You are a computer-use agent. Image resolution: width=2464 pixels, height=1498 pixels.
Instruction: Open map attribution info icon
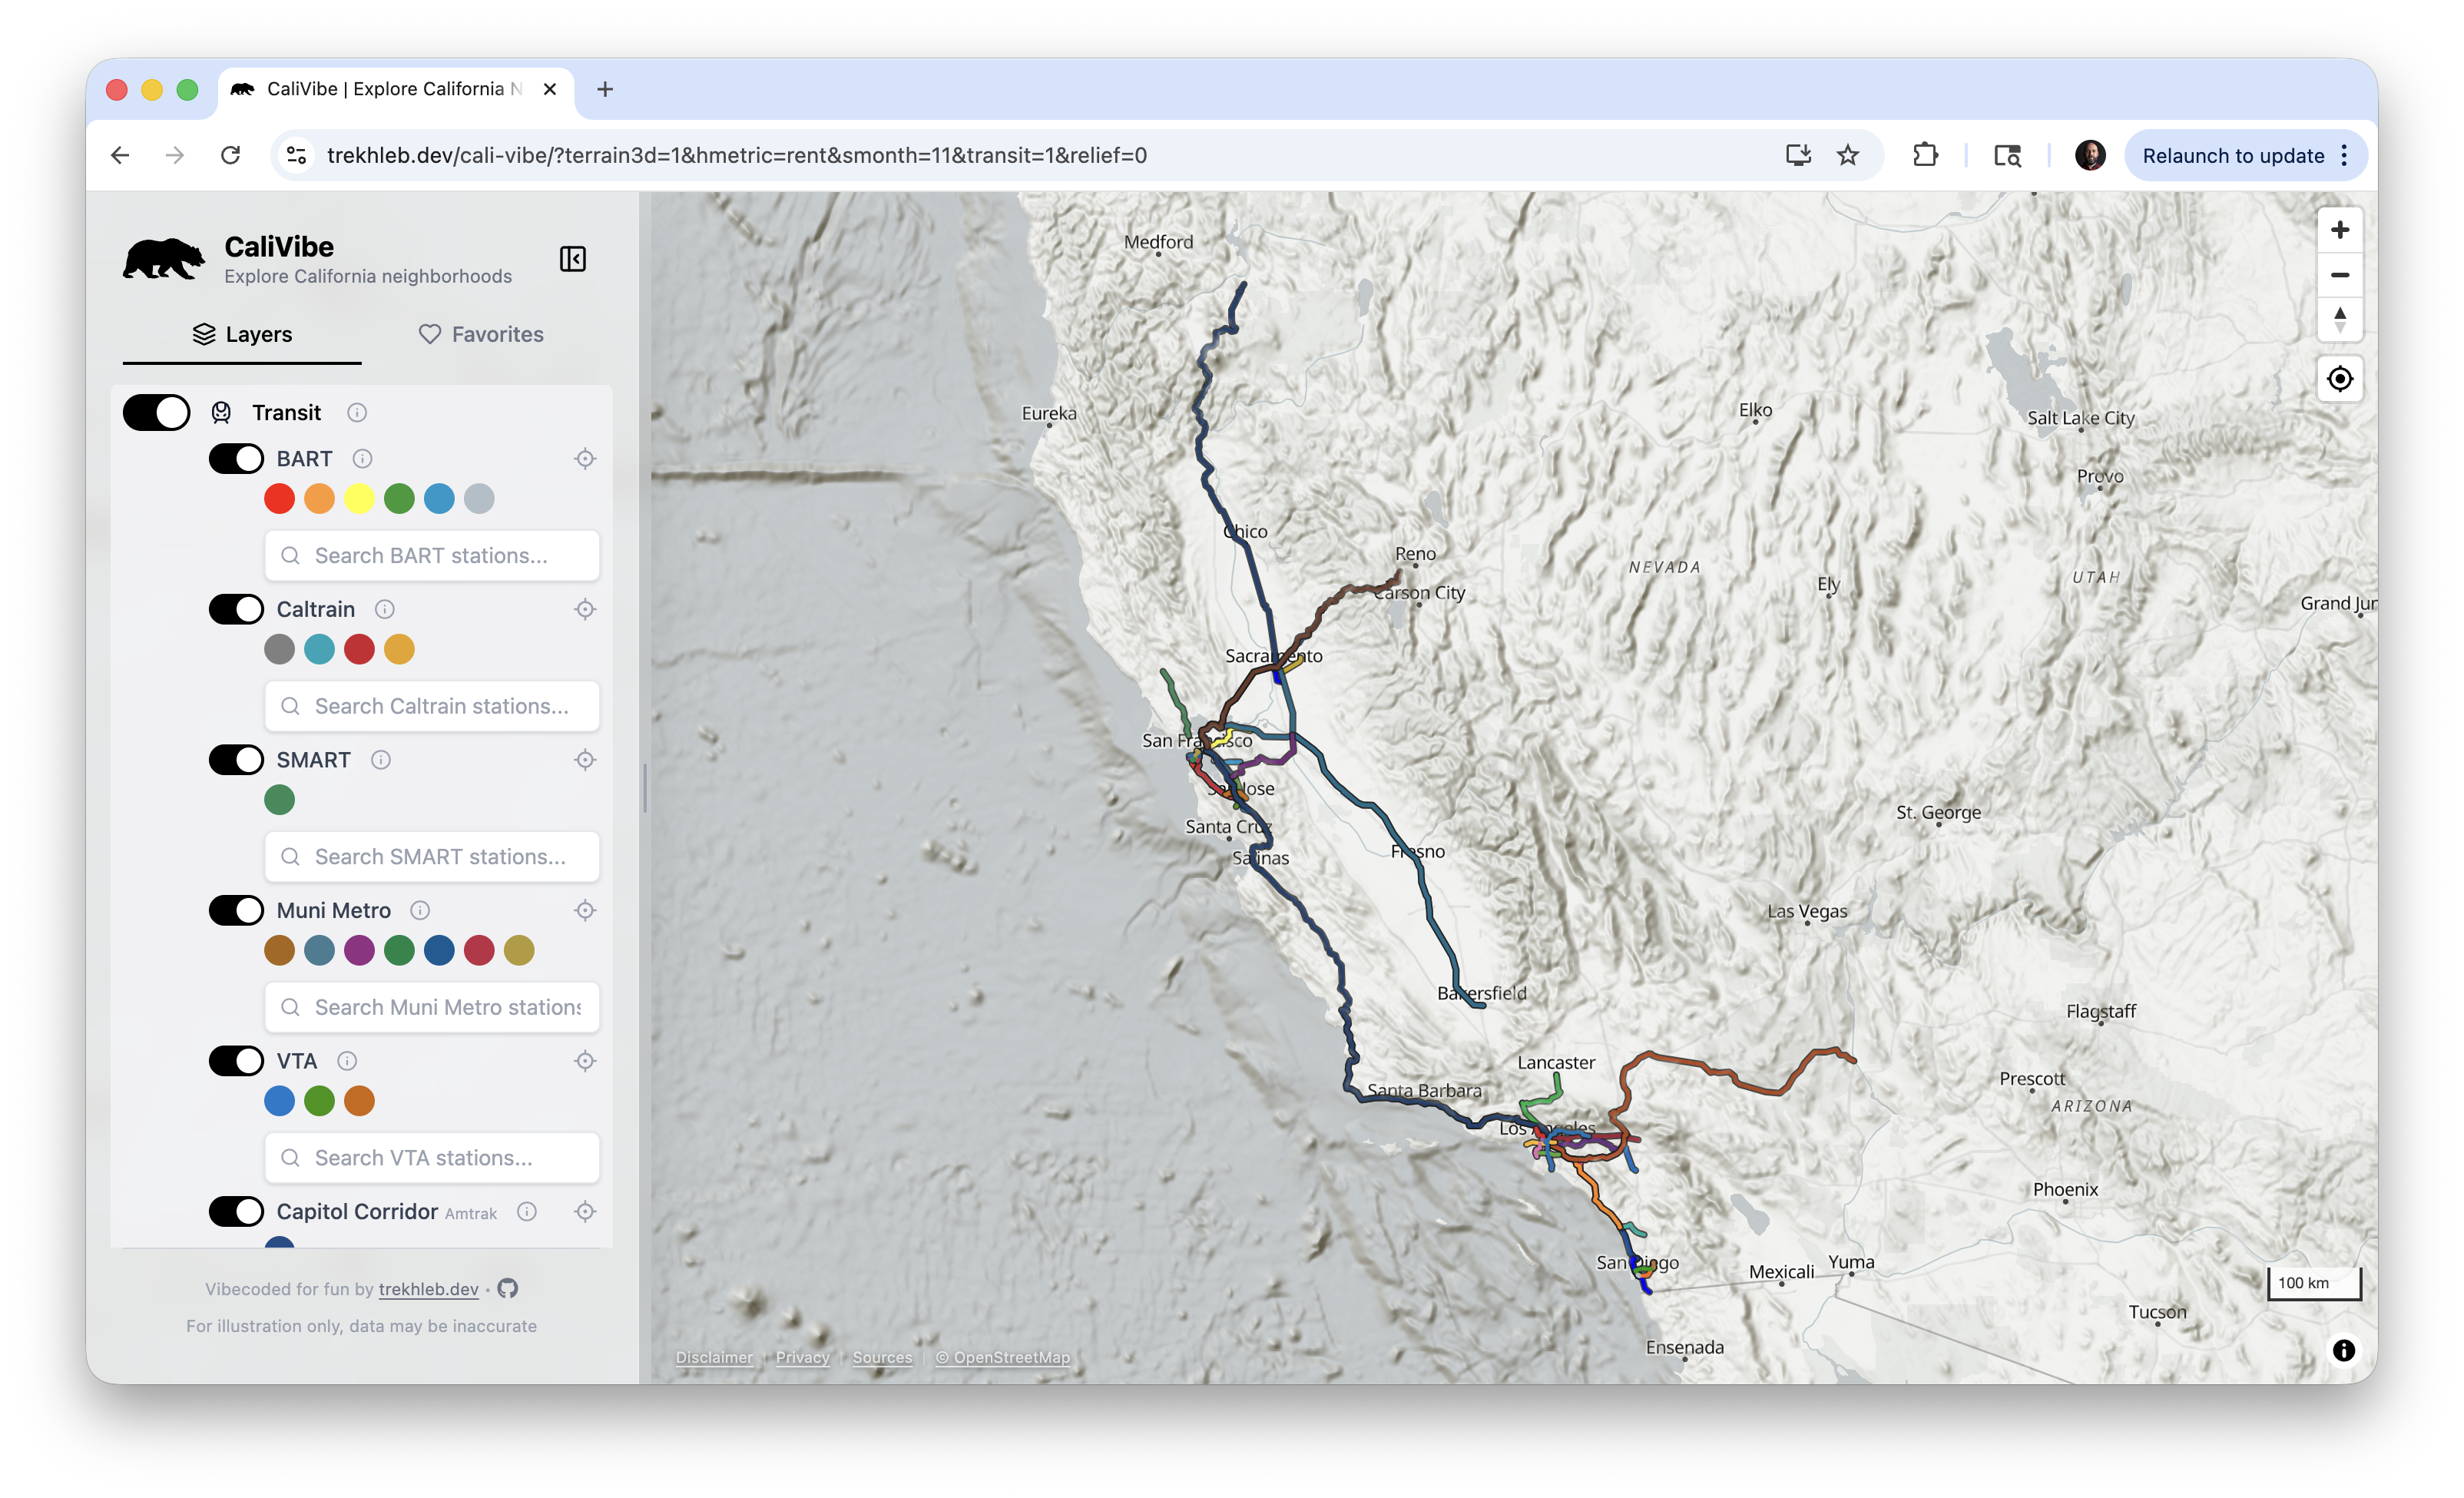pos(2343,1351)
